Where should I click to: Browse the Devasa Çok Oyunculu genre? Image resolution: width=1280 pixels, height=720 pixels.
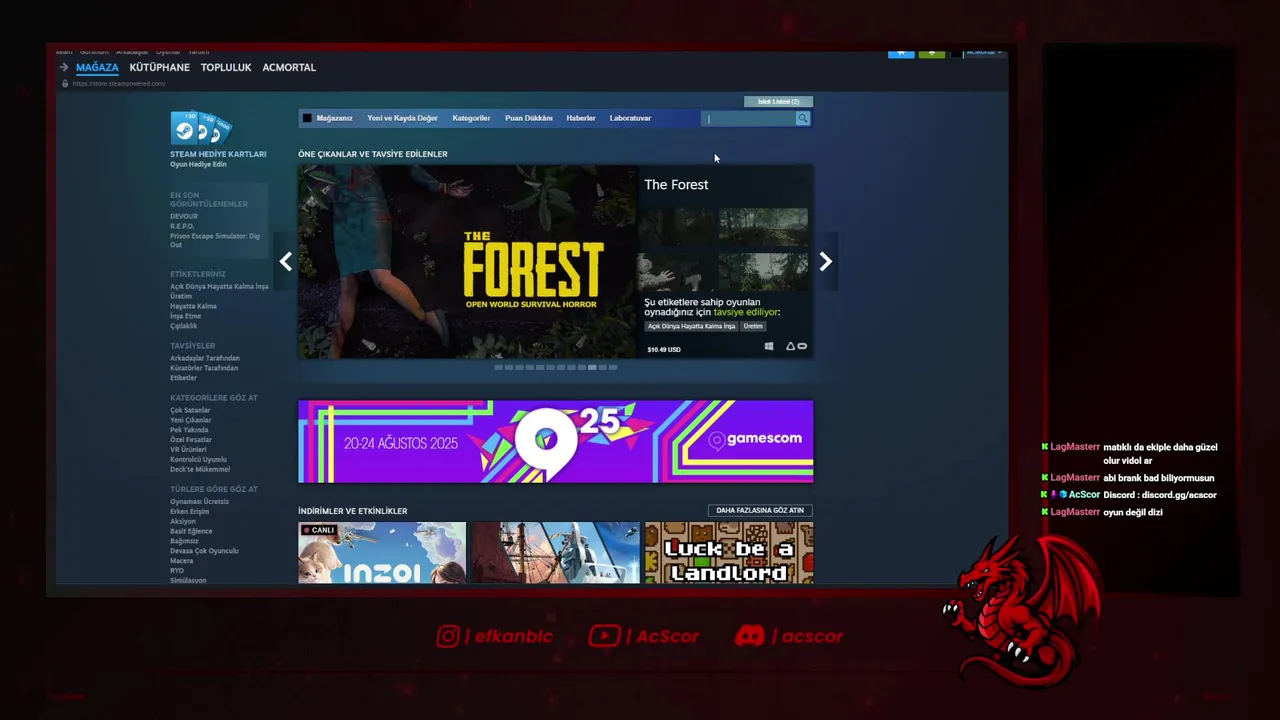click(x=204, y=551)
